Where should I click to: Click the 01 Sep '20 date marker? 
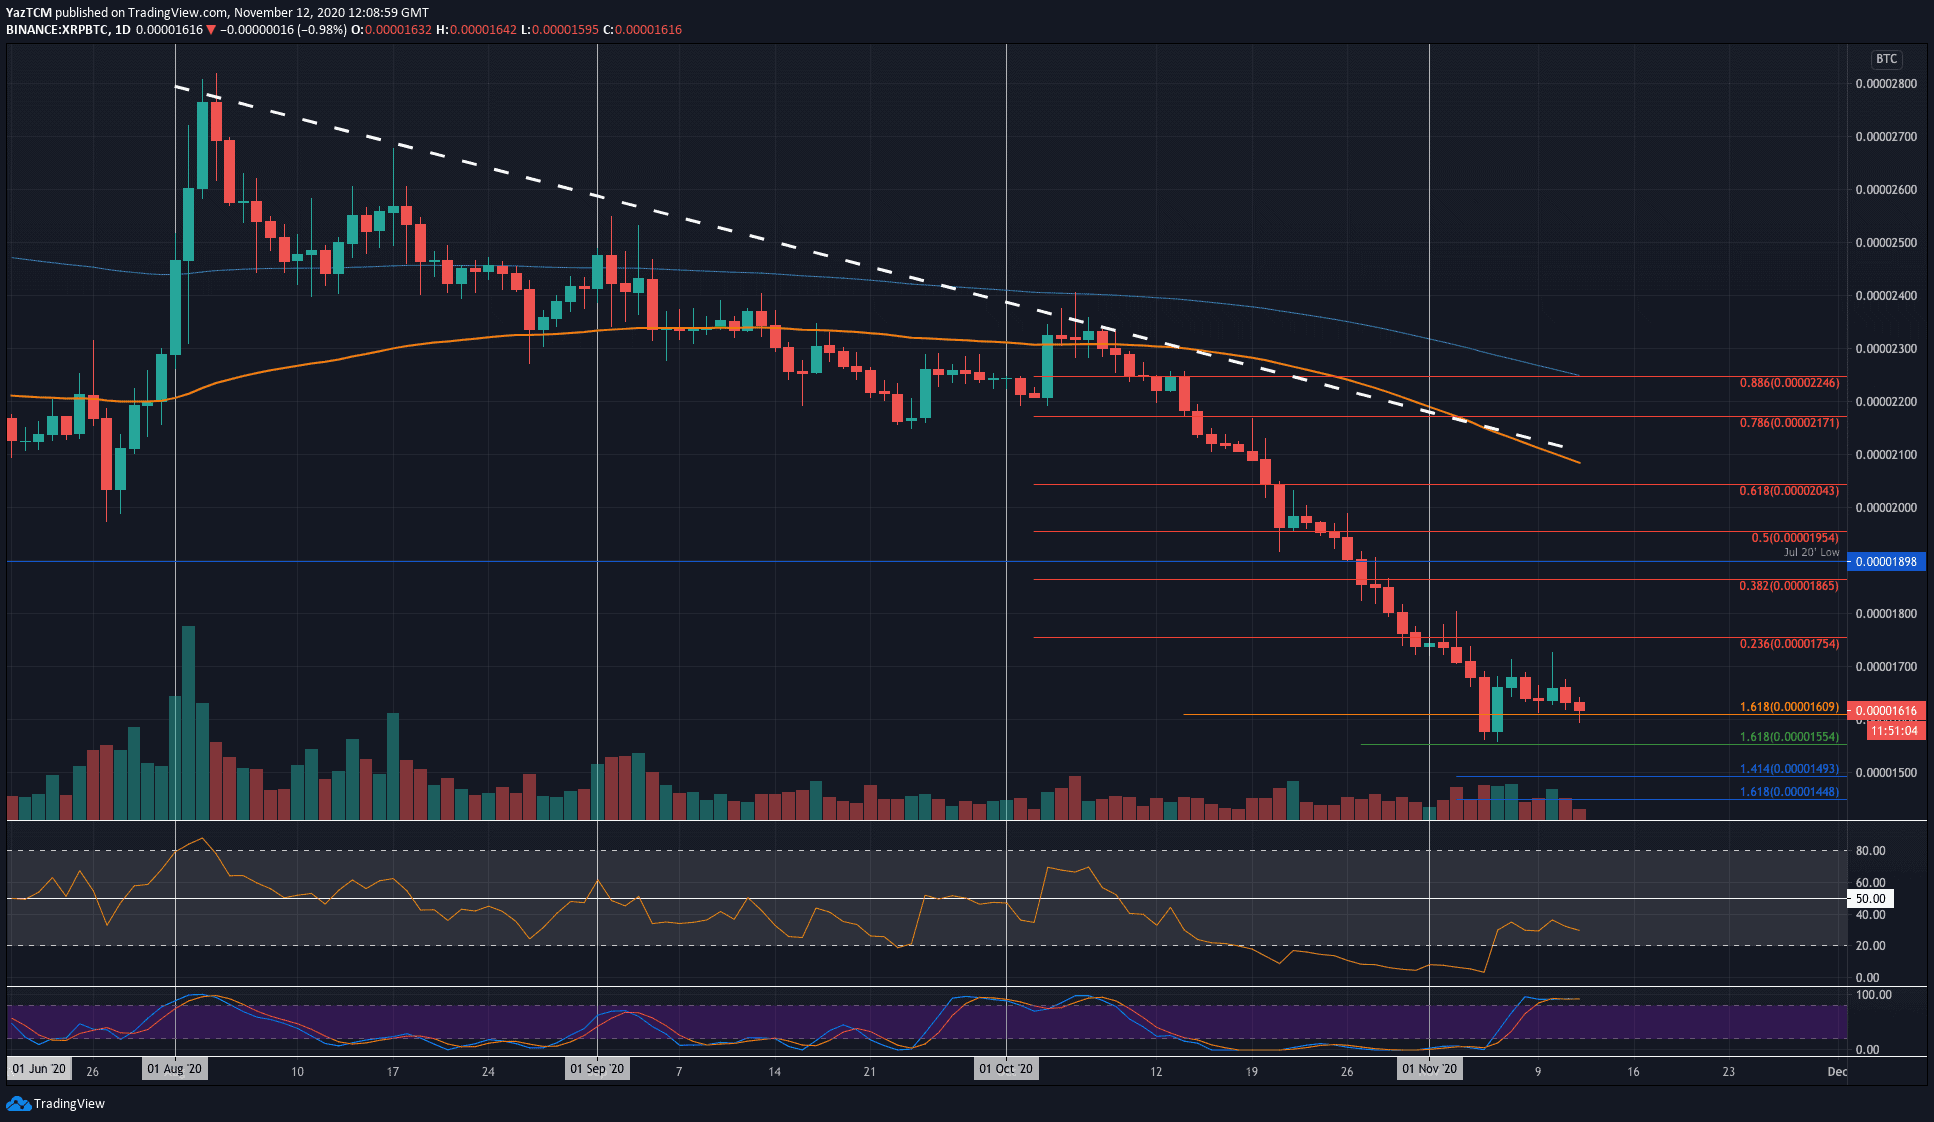pos(597,1069)
